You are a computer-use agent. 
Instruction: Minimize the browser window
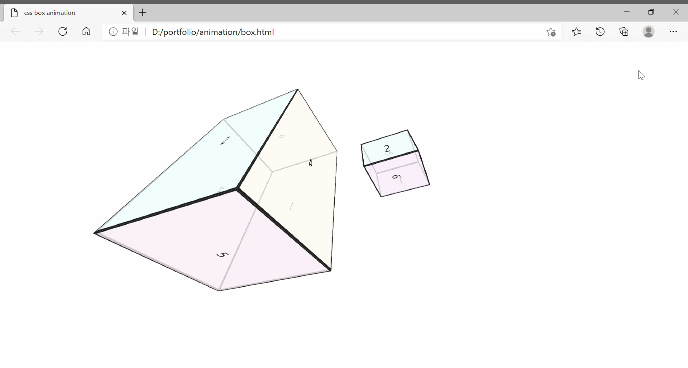pyautogui.click(x=627, y=12)
